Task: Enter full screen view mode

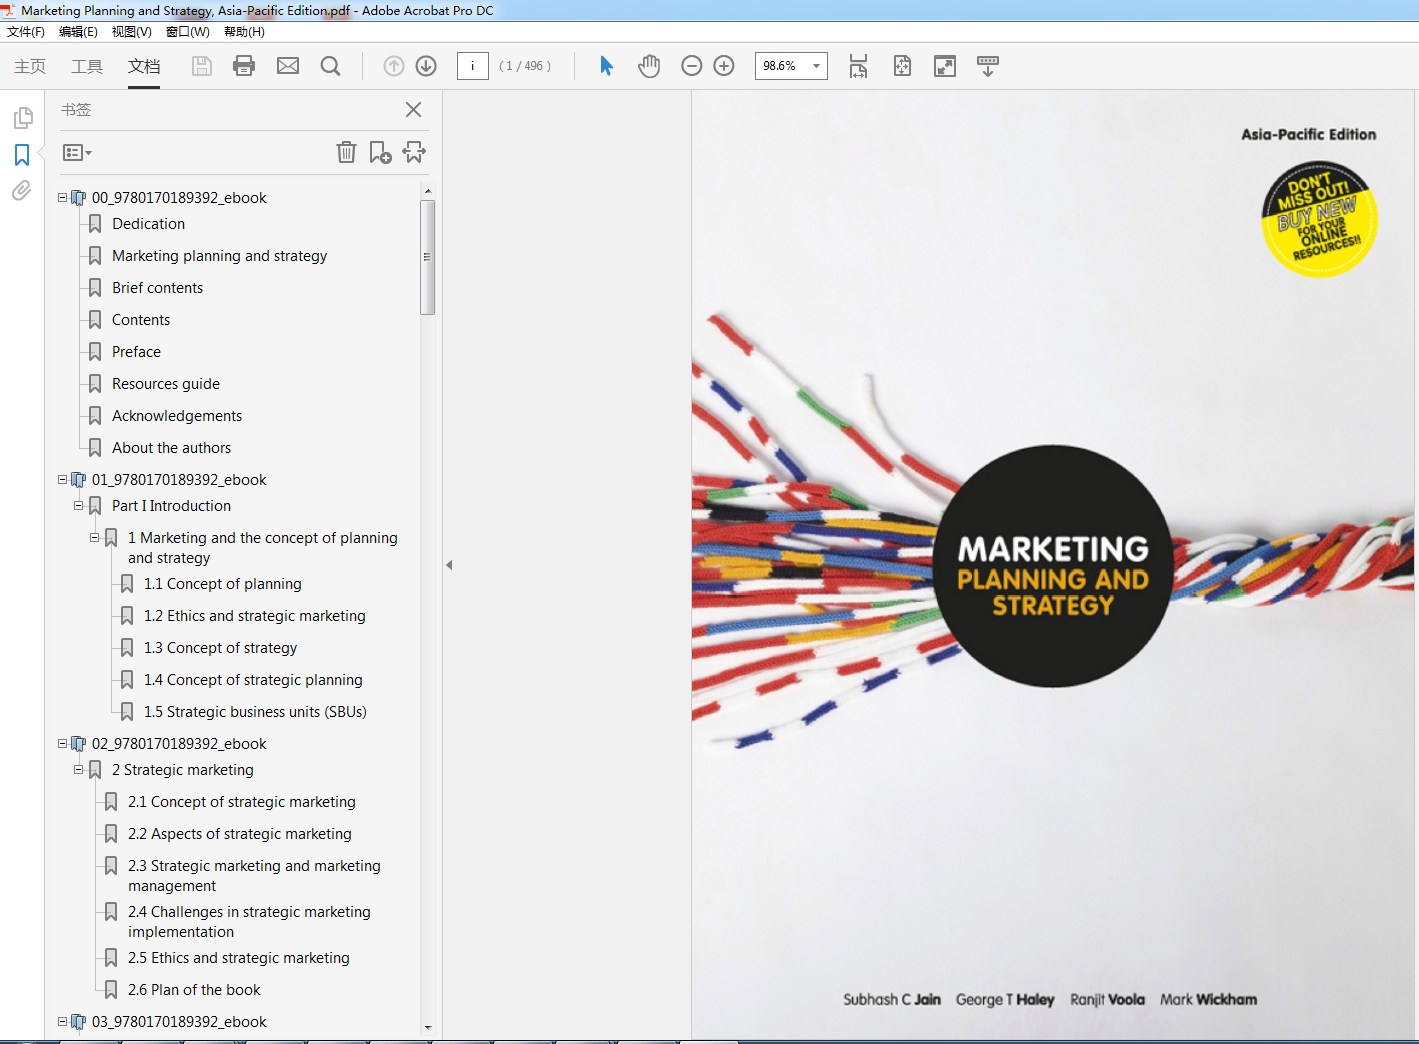Action: (x=945, y=66)
